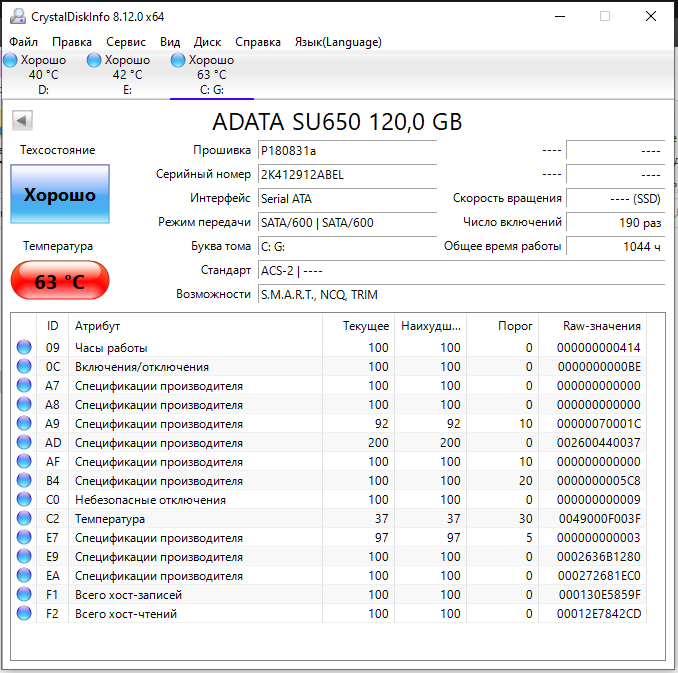This screenshot has height=673, width=678.
Task: Open the Файл menu
Action: 23,42
